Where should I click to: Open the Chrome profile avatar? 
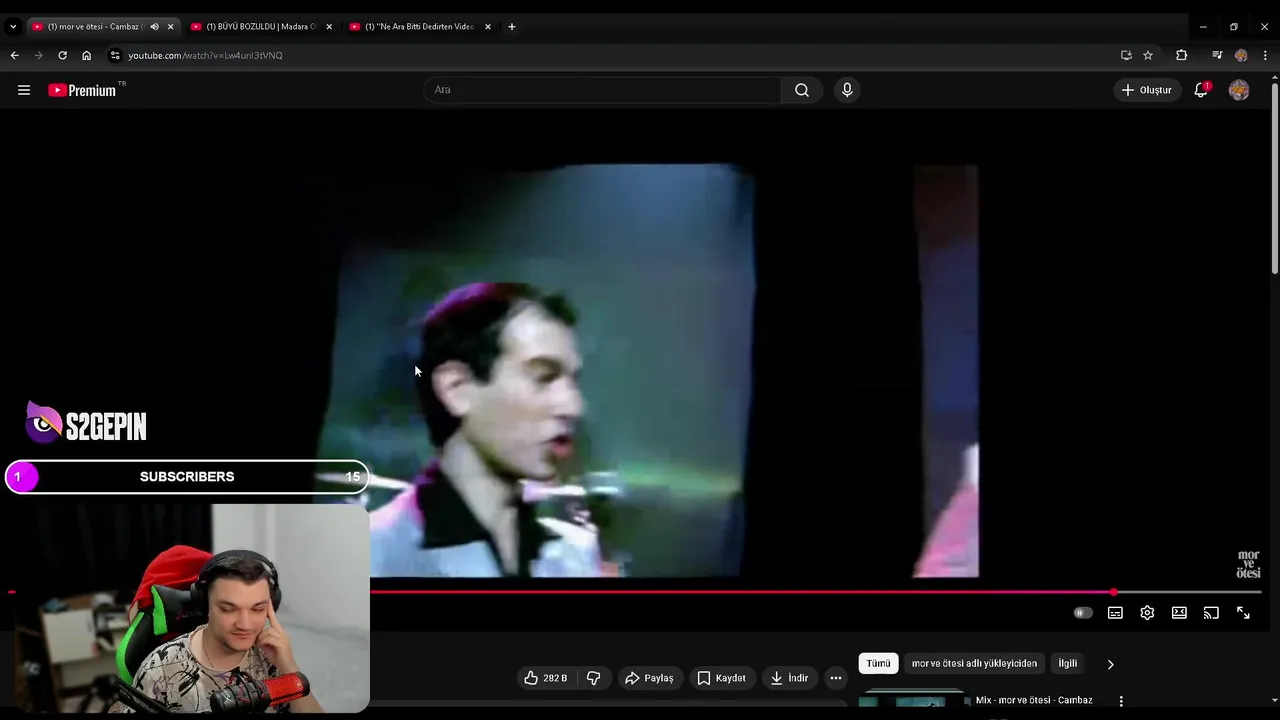1241,56
